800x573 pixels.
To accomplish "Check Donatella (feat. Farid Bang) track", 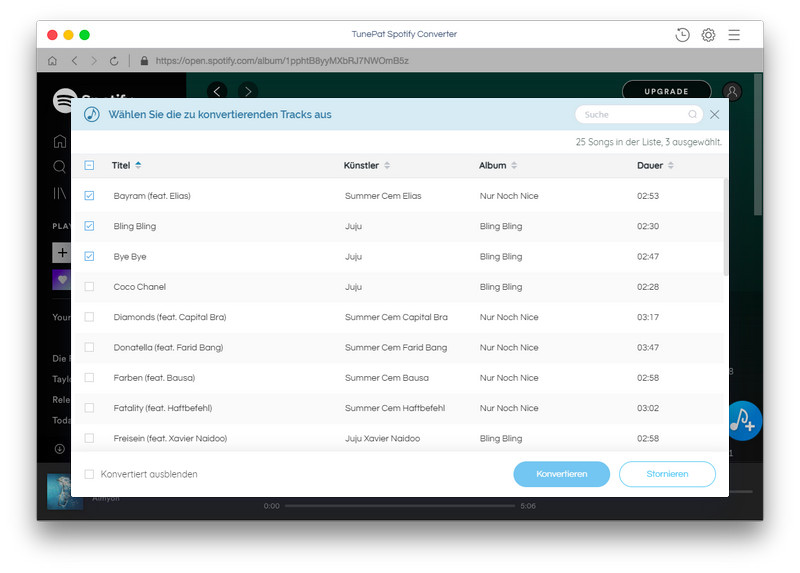I will click(x=89, y=347).
